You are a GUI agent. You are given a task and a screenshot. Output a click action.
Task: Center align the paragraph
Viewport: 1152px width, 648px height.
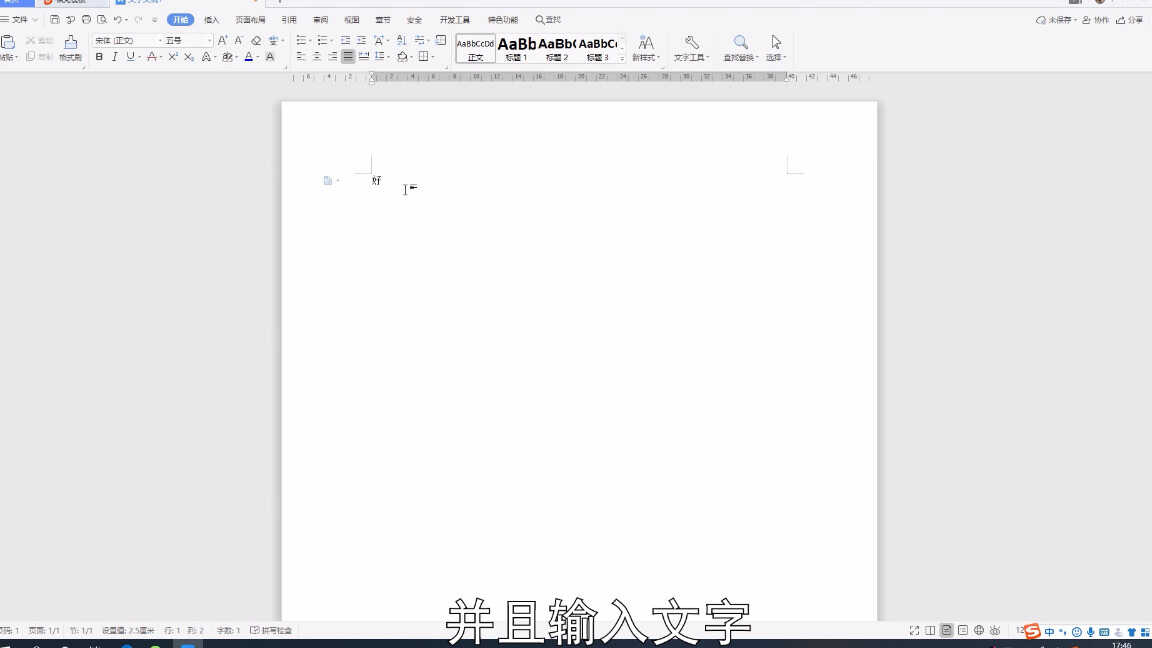coord(317,57)
